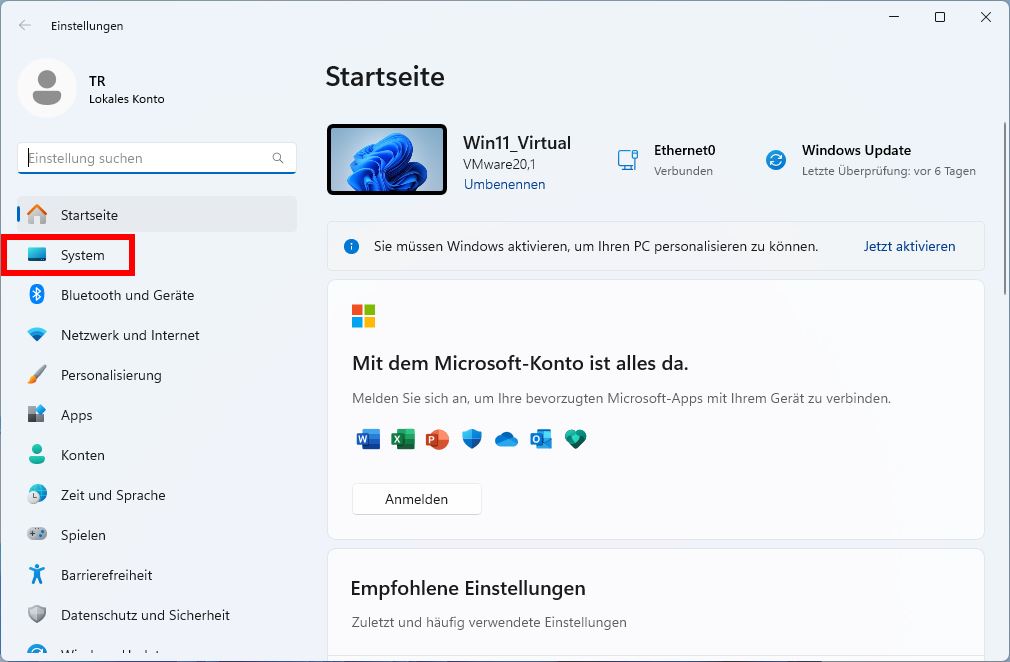Click the Excel app icon
The height and width of the screenshot is (662, 1010).
(403, 438)
